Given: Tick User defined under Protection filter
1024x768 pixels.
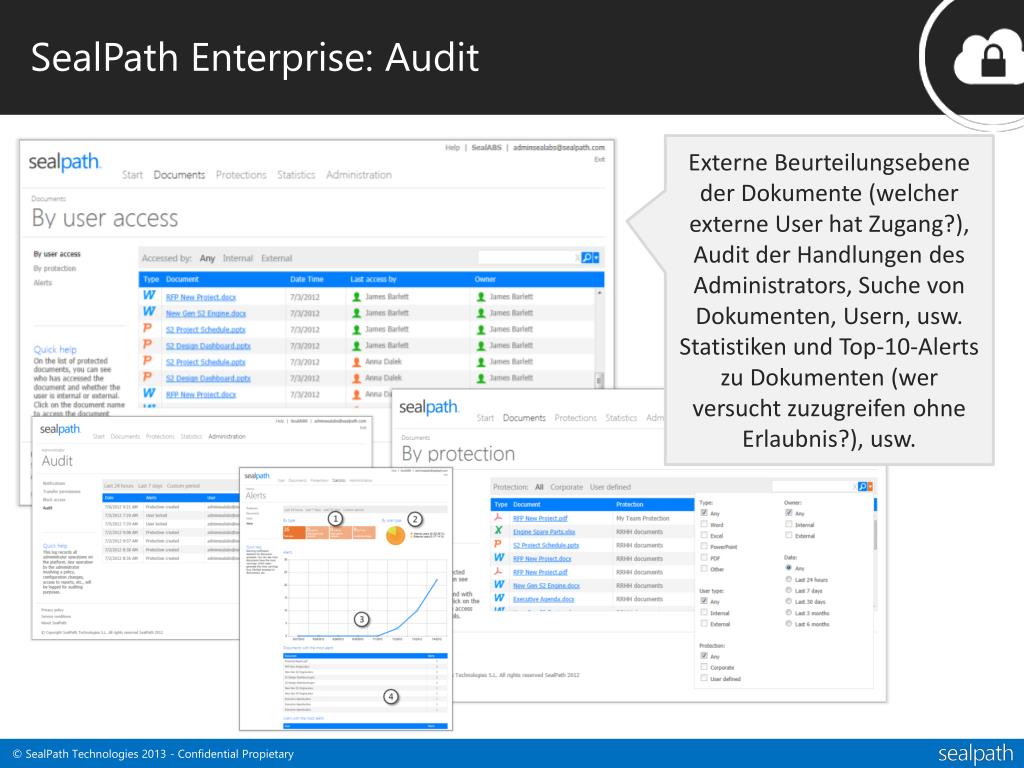Looking at the screenshot, I should point(704,678).
